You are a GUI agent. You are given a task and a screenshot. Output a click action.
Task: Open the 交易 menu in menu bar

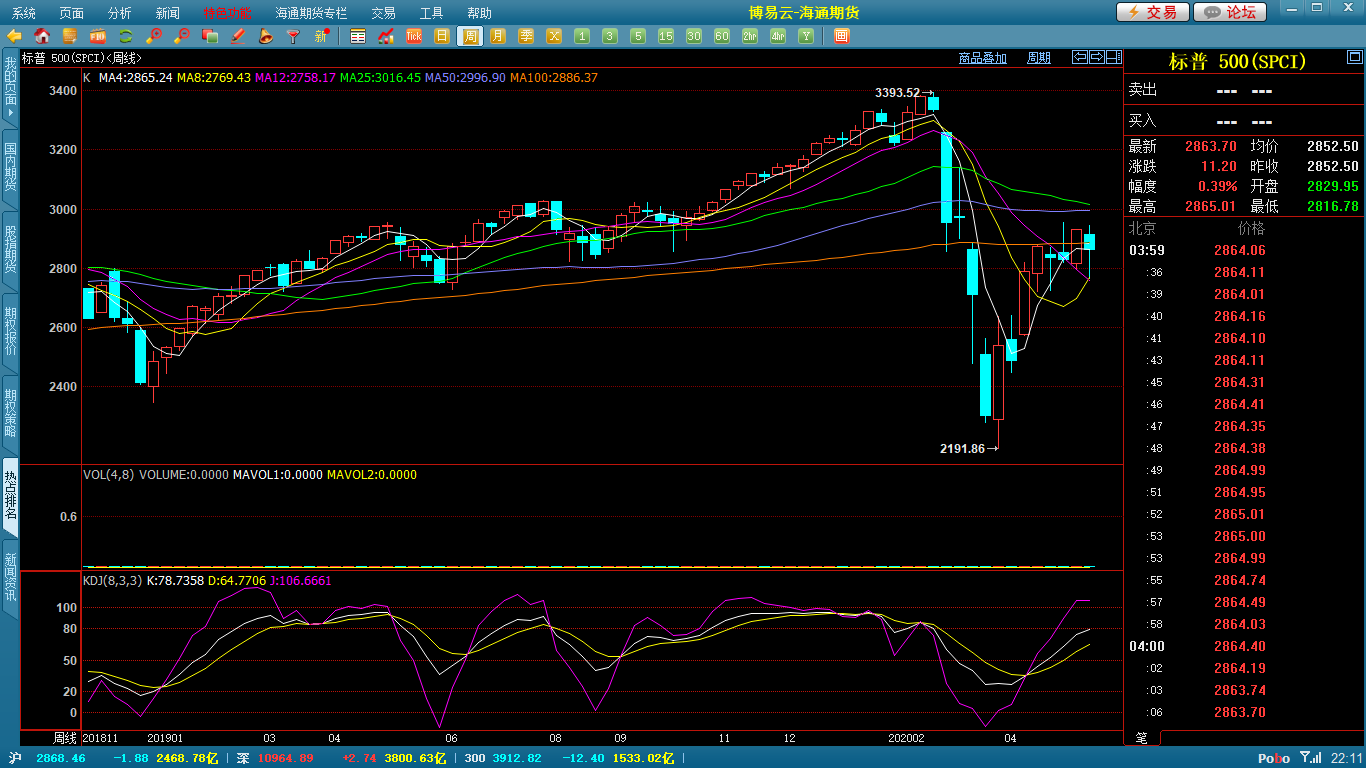[383, 13]
